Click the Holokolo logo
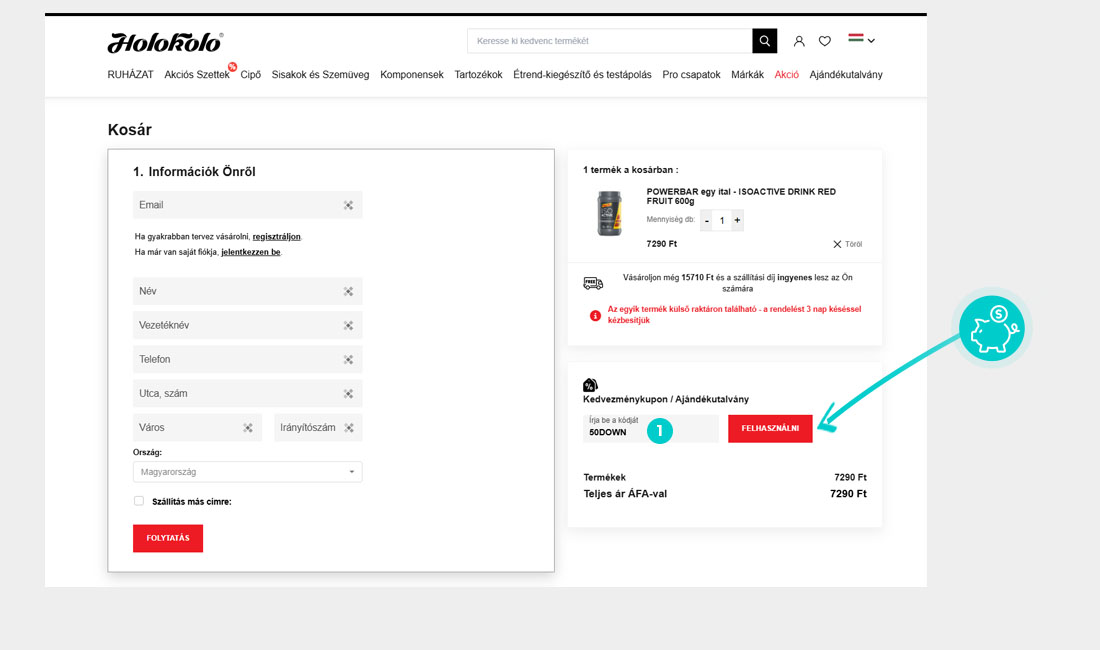This screenshot has width=1100, height=650. click(165, 42)
